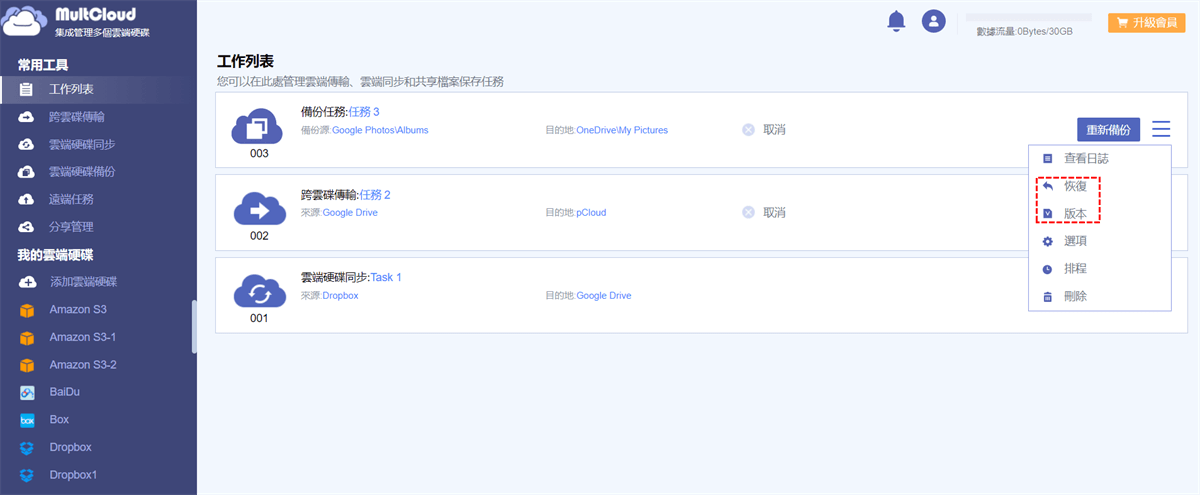Open the pCloud destination link
This screenshot has height=495, width=1200.
click(x=591, y=213)
